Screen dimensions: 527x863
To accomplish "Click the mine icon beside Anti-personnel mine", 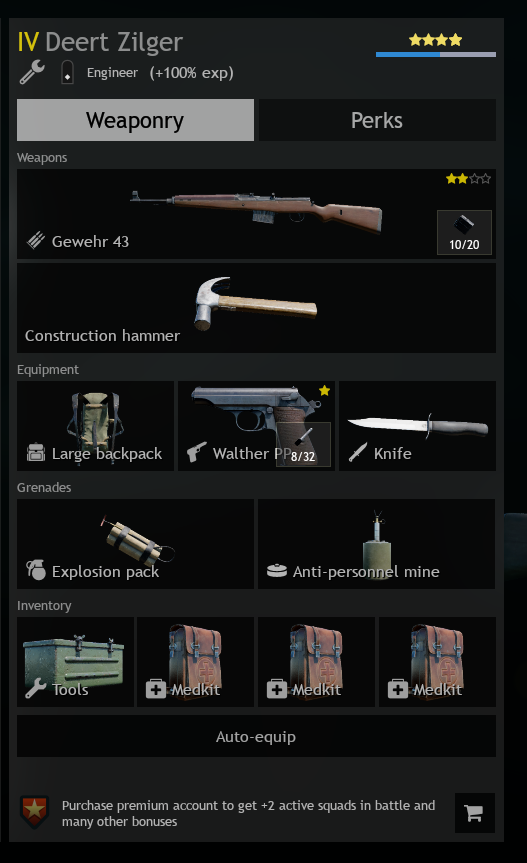I will [x=277, y=571].
